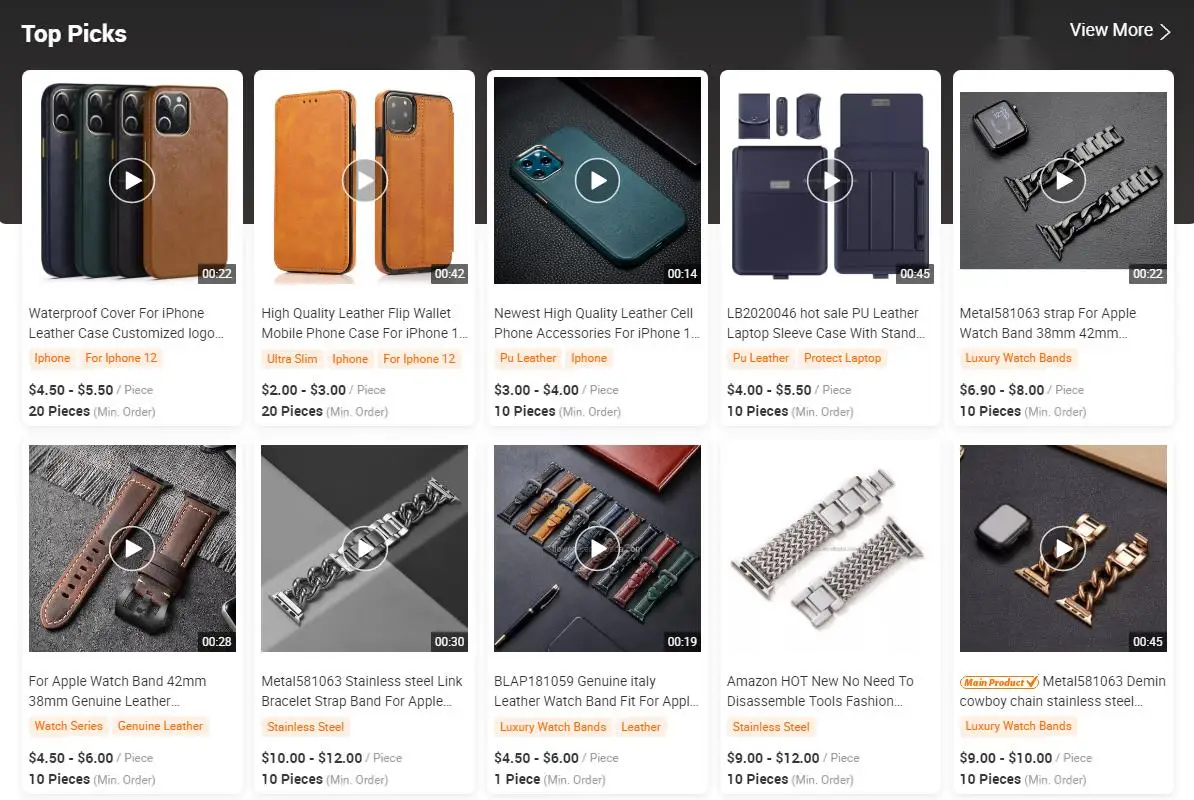Play the PU Leather Laptop Sleeve video
The width and height of the screenshot is (1194, 800).
coord(830,180)
